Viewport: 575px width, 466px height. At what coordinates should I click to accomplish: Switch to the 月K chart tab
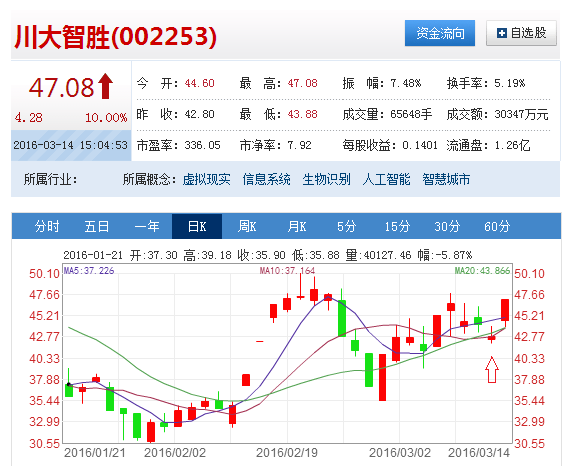tap(297, 226)
